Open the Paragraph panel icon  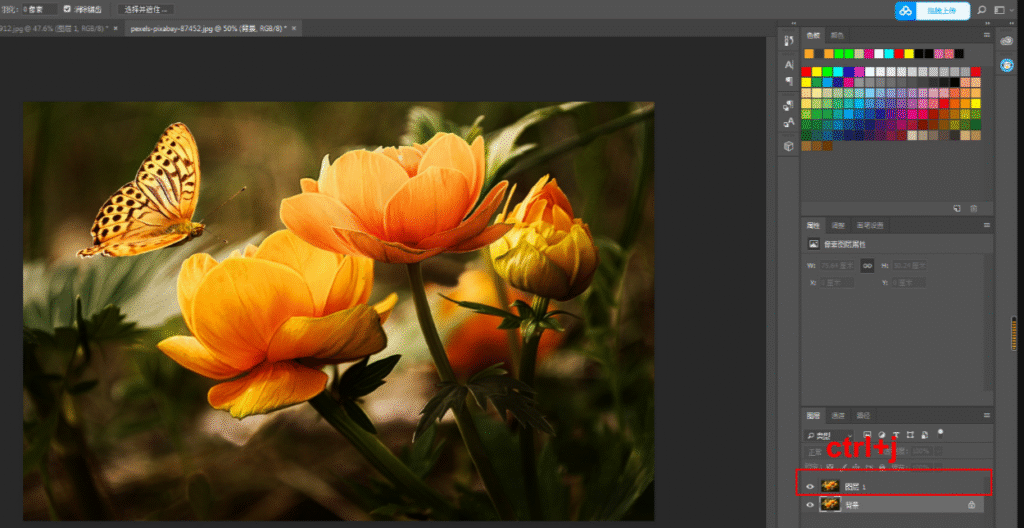coord(788,81)
